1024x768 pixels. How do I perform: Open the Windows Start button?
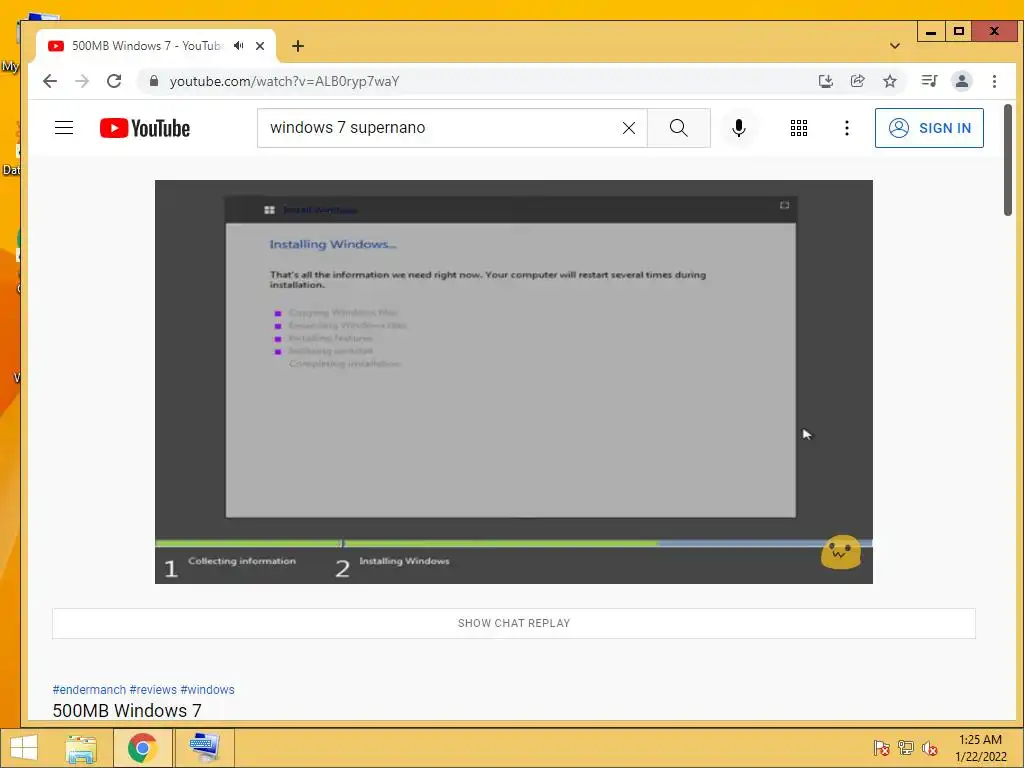(24, 748)
